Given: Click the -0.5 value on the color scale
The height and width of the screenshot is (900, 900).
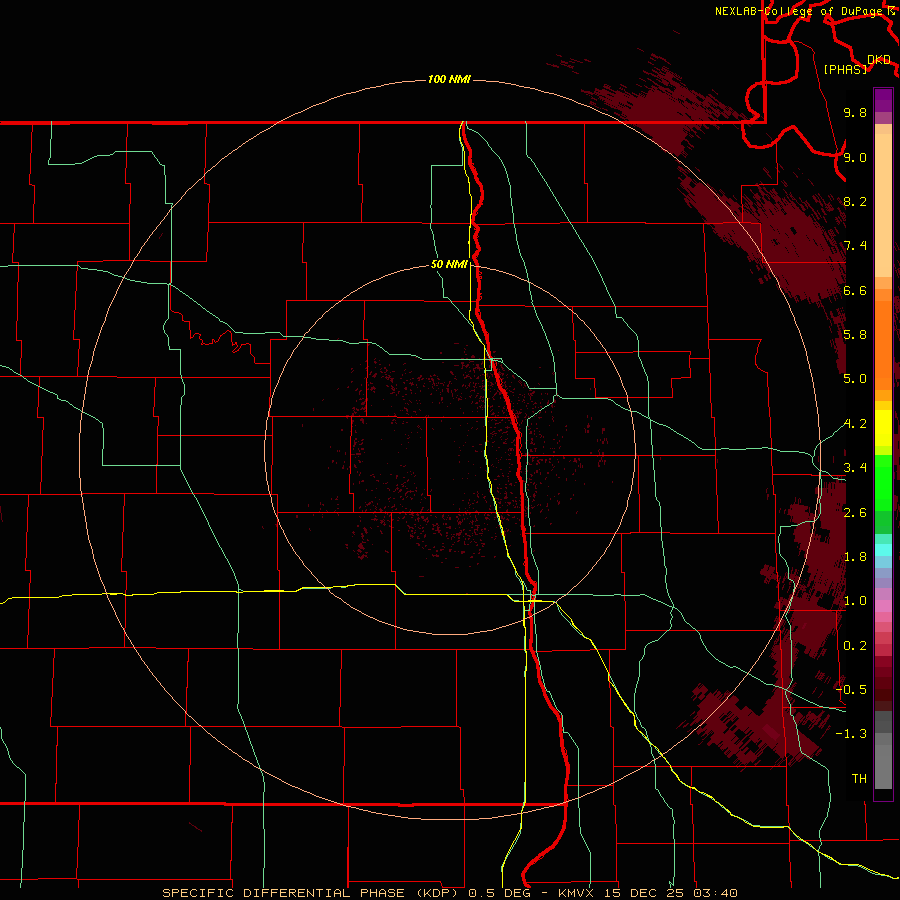Looking at the screenshot, I should (x=851, y=690).
